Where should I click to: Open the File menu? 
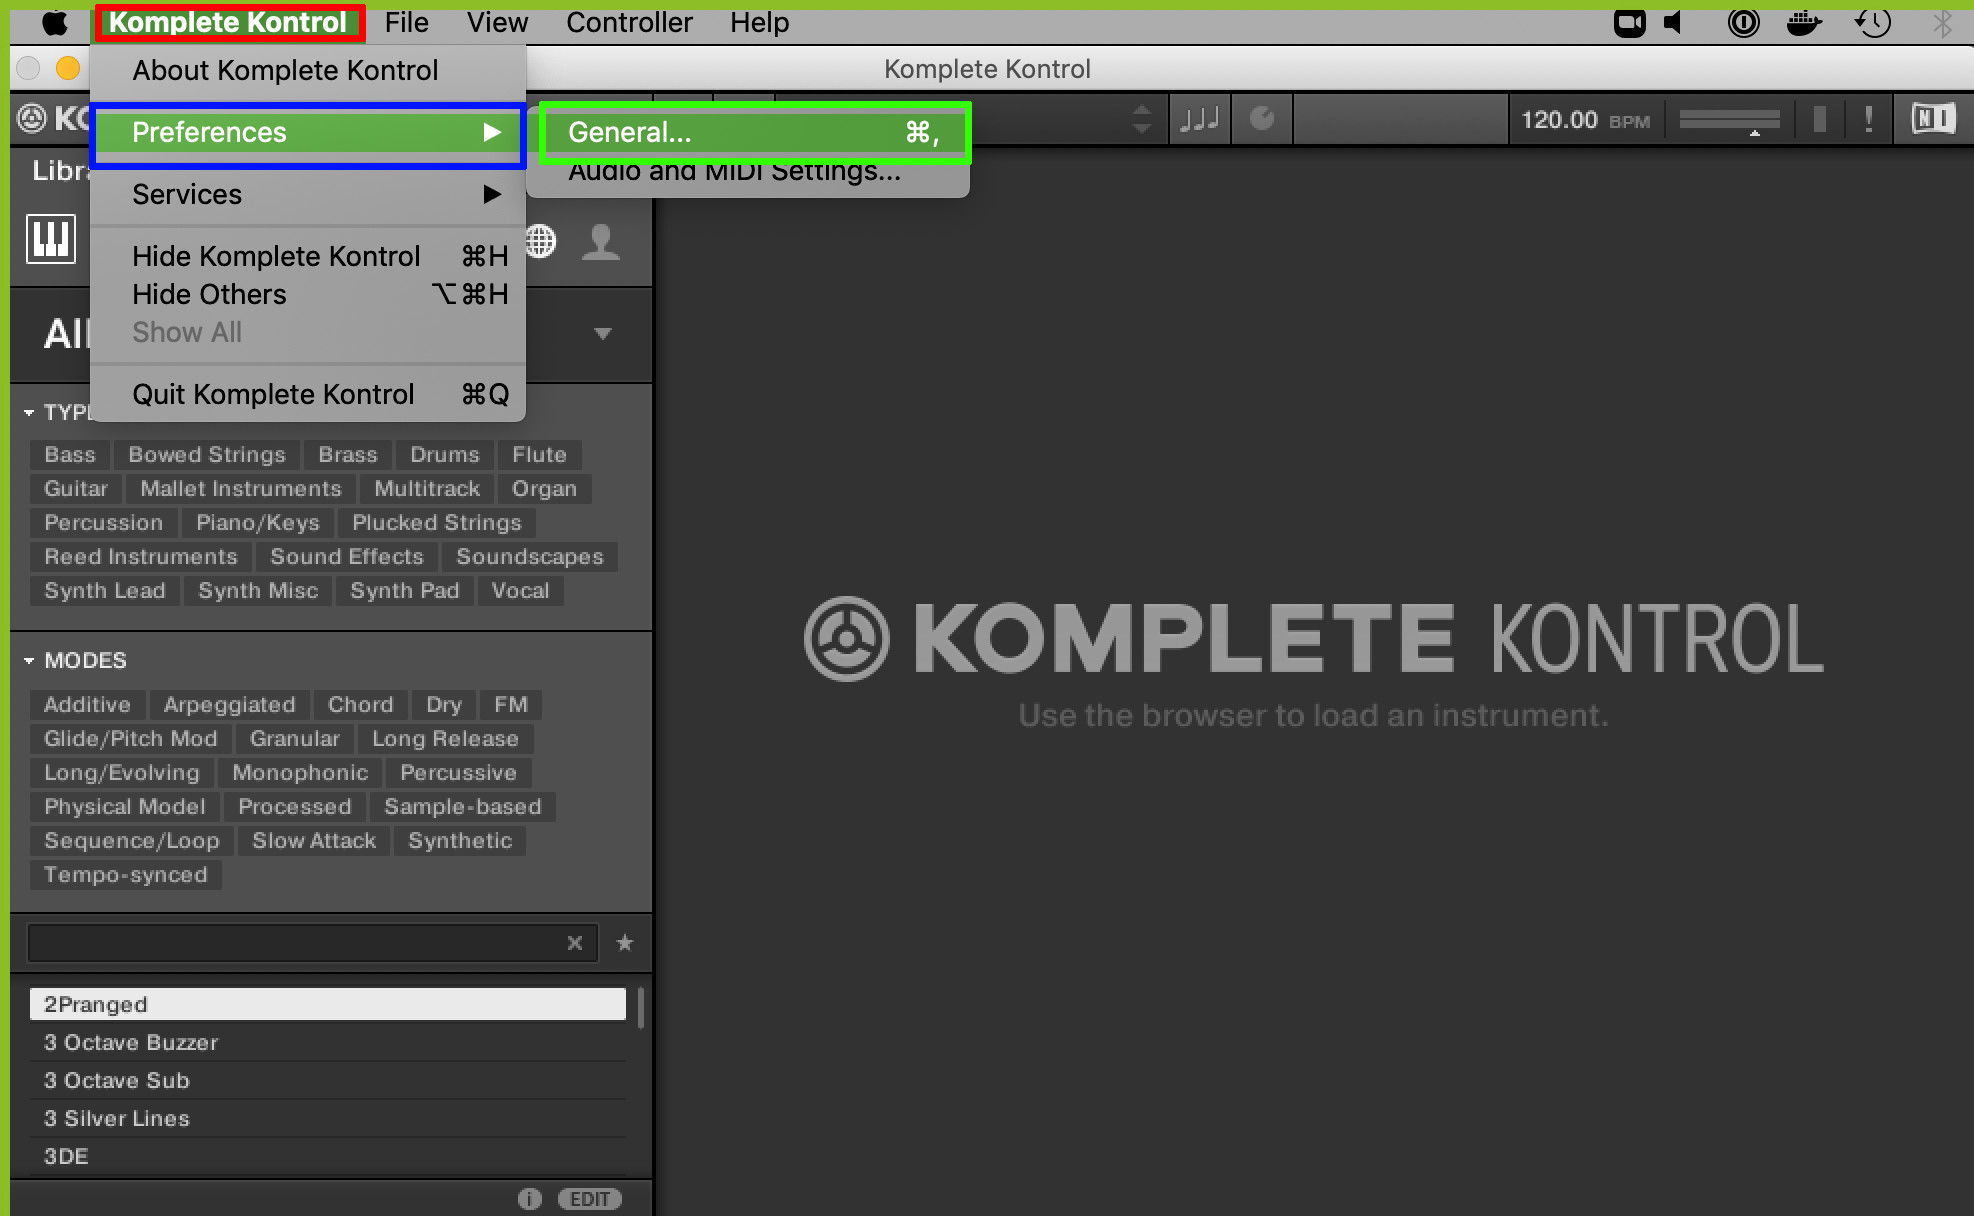tap(406, 22)
